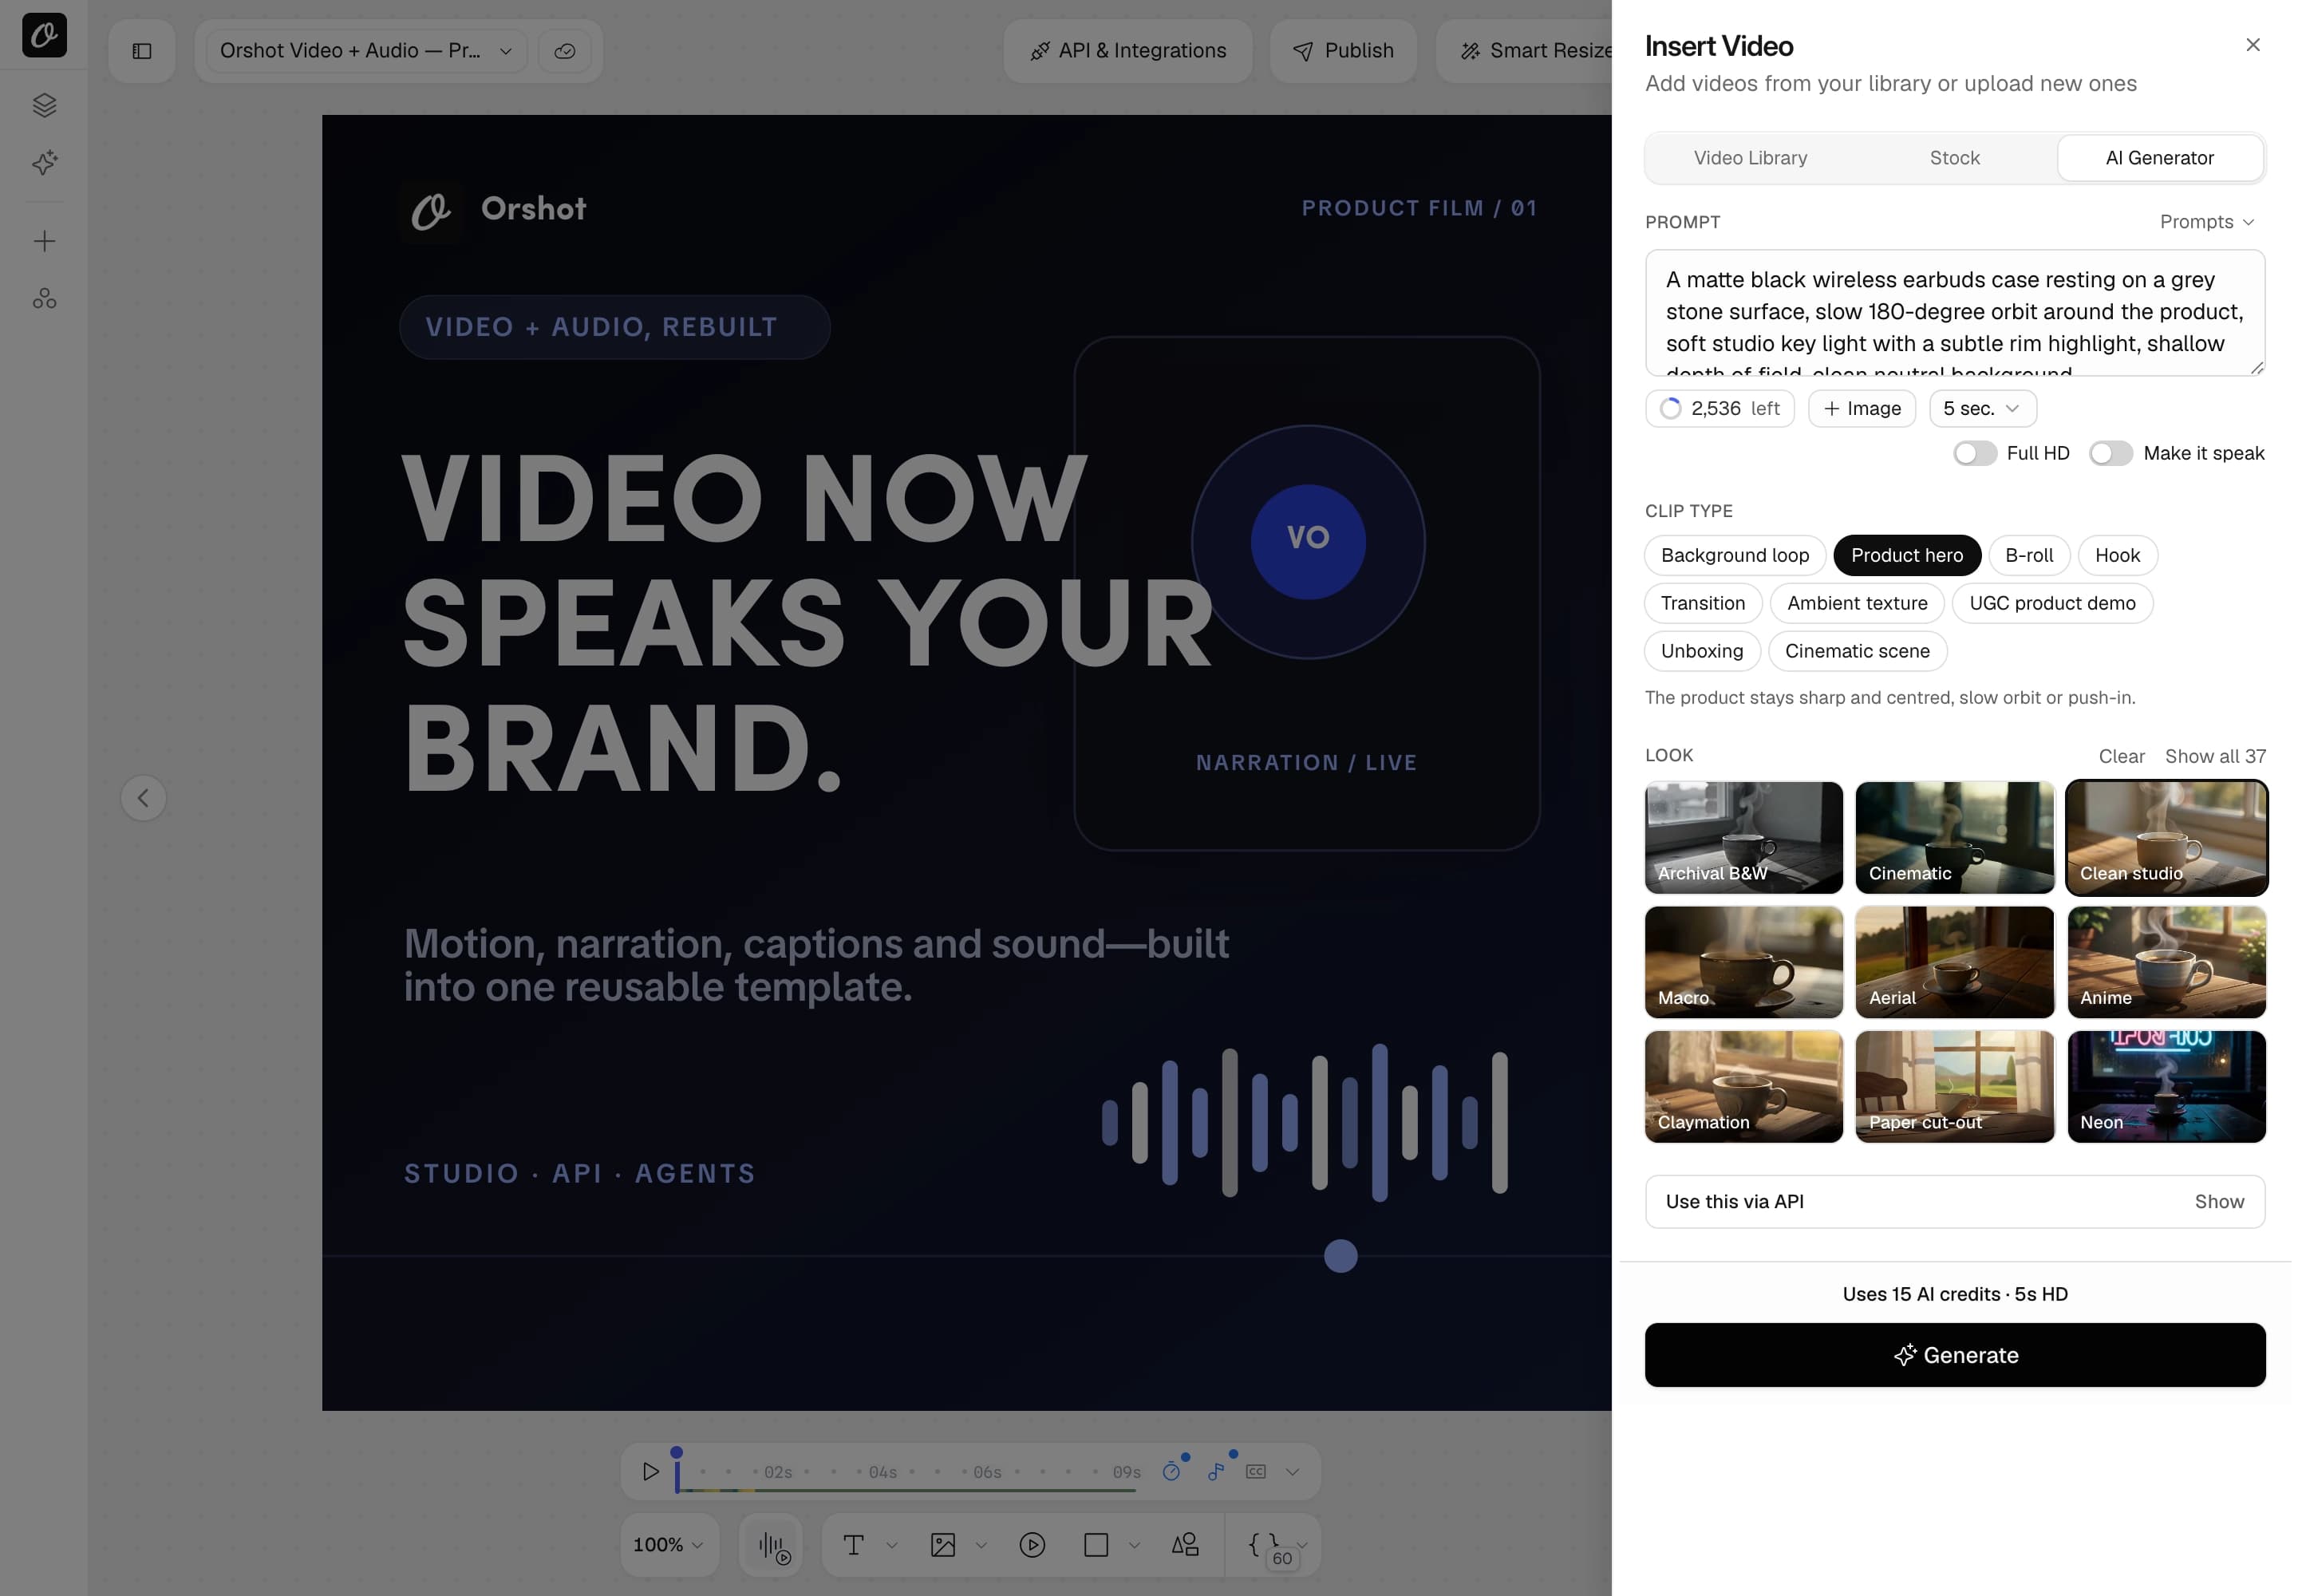Open the timer duration icon in timeline
This screenshot has width=2298, height=1596.
(1172, 1471)
